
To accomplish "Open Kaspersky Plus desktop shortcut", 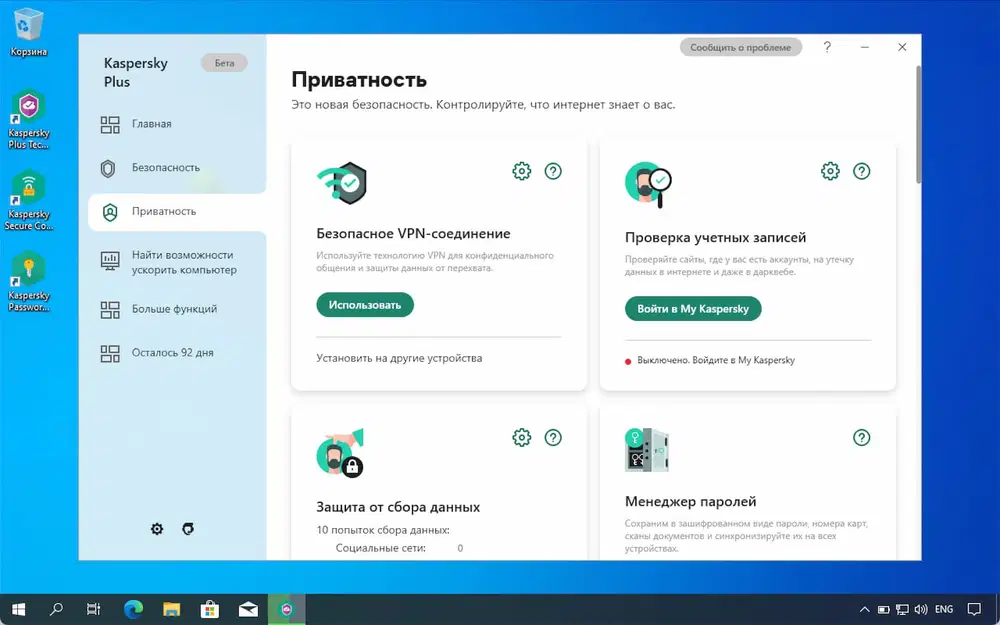I will click(28, 119).
